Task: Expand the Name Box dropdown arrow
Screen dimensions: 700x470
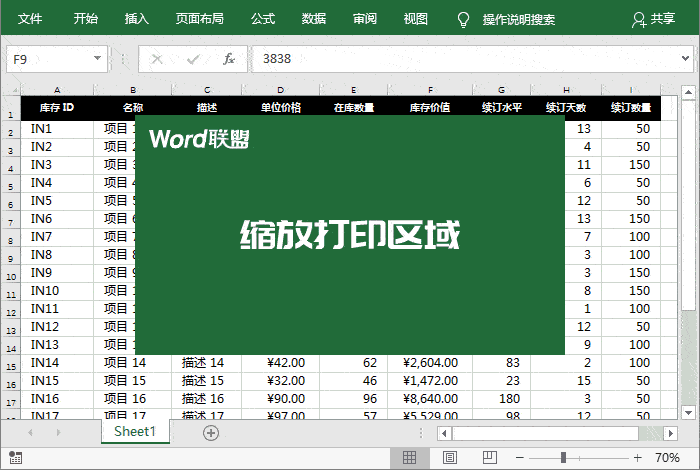Action: click(x=97, y=58)
